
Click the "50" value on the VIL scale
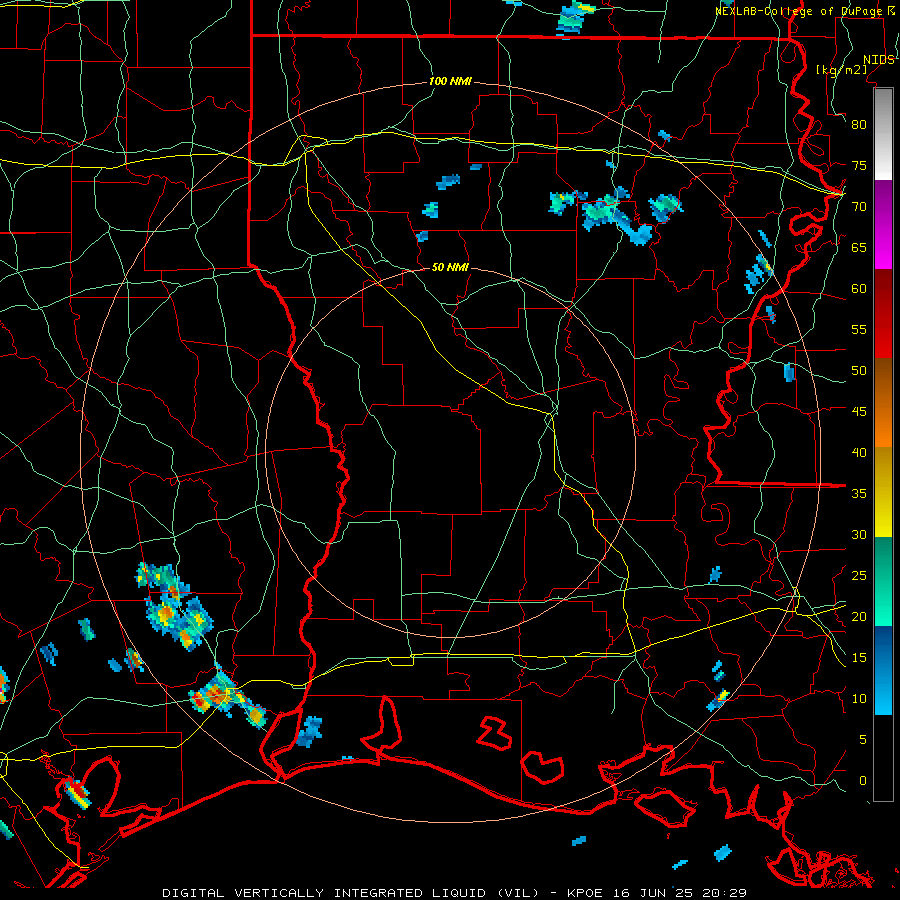tap(859, 371)
